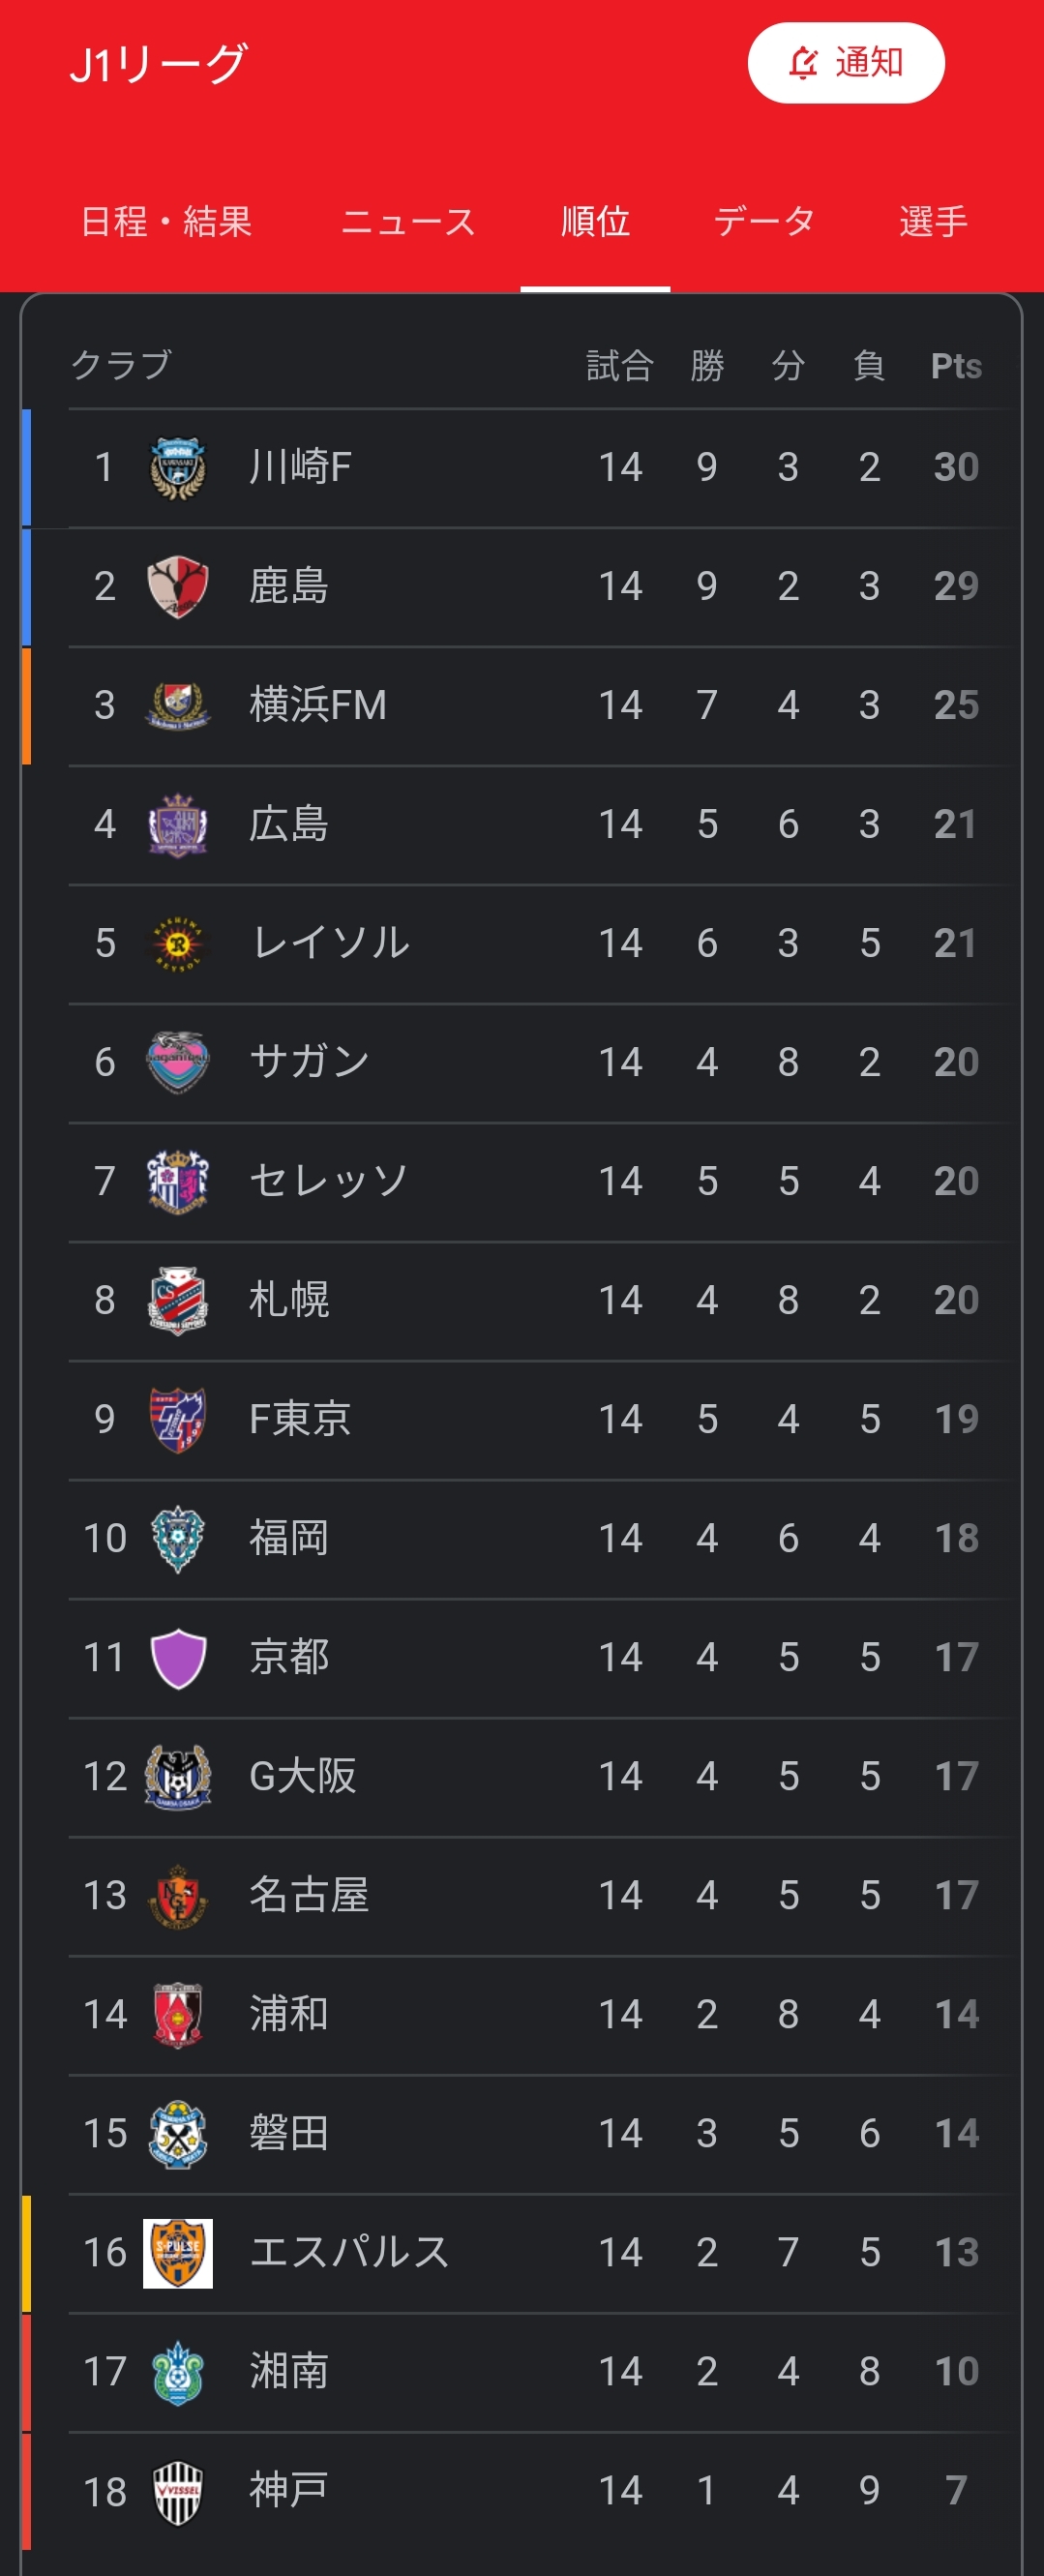Open the 広島 team name link
Image resolution: width=1044 pixels, height=2576 pixels.
(x=289, y=824)
